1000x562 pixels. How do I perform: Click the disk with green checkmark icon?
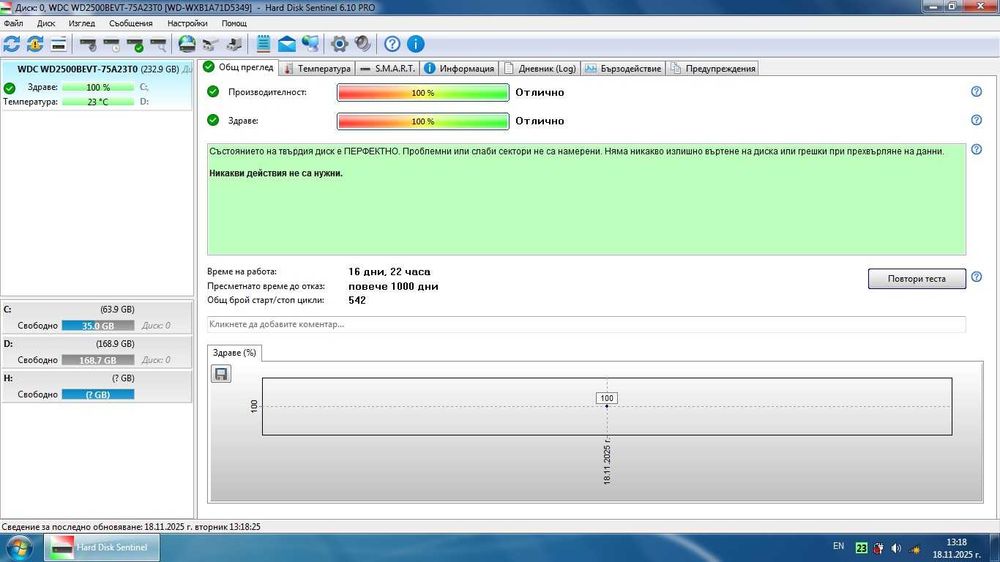[x=135, y=44]
